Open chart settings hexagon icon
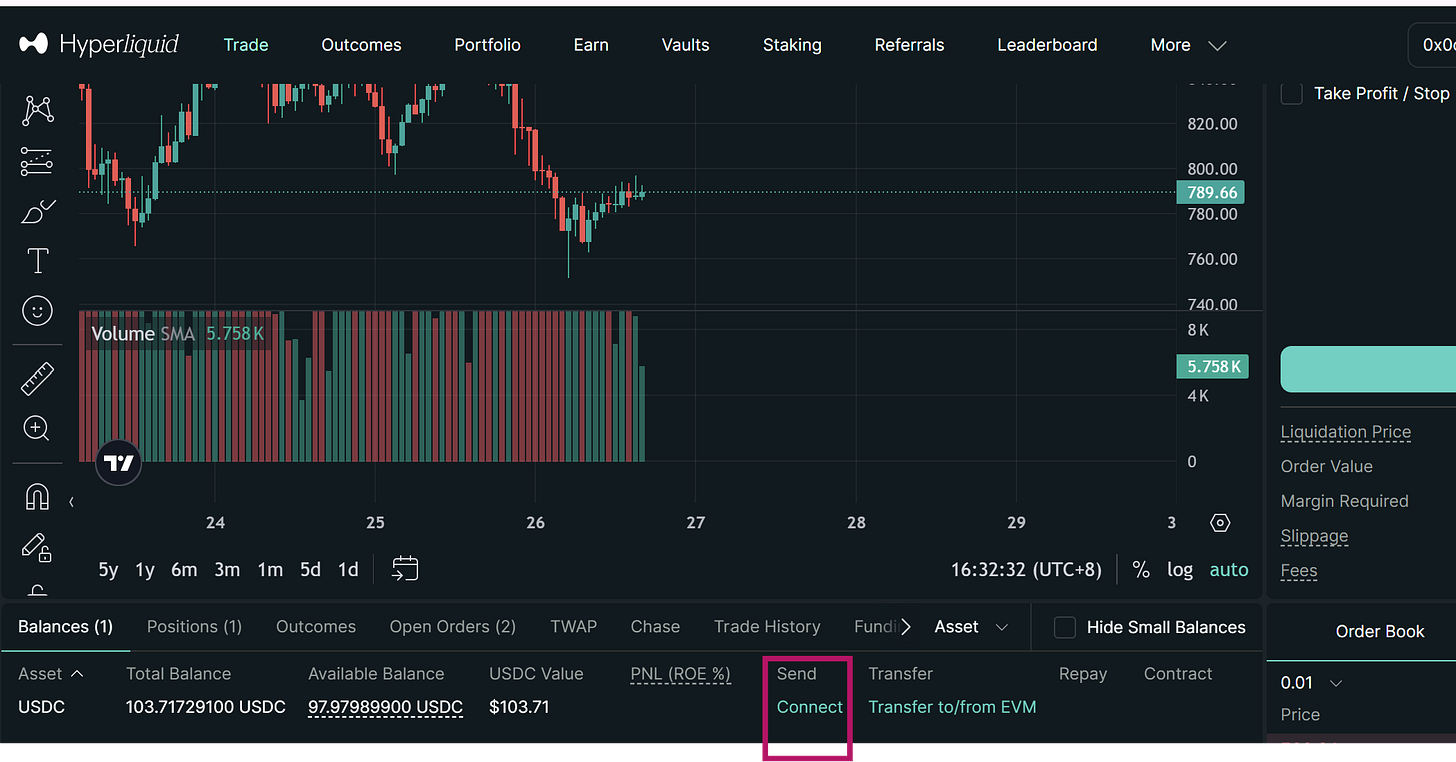The height and width of the screenshot is (762, 1456). pyautogui.click(x=1219, y=523)
